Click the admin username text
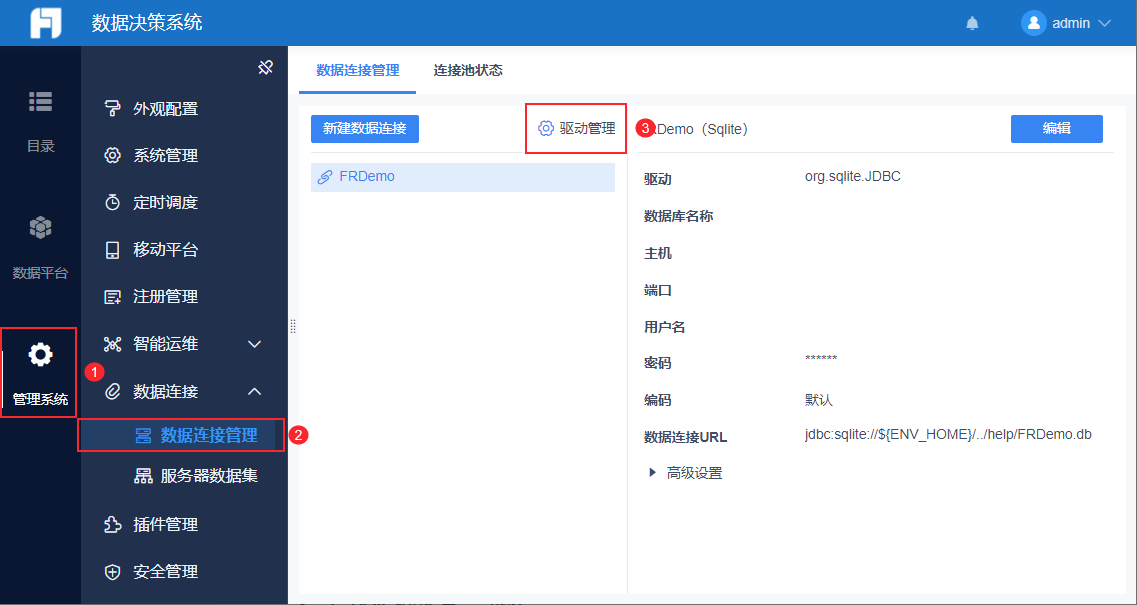The width and height of the screenshot is (1137, 605). (x=1071, y=23)
